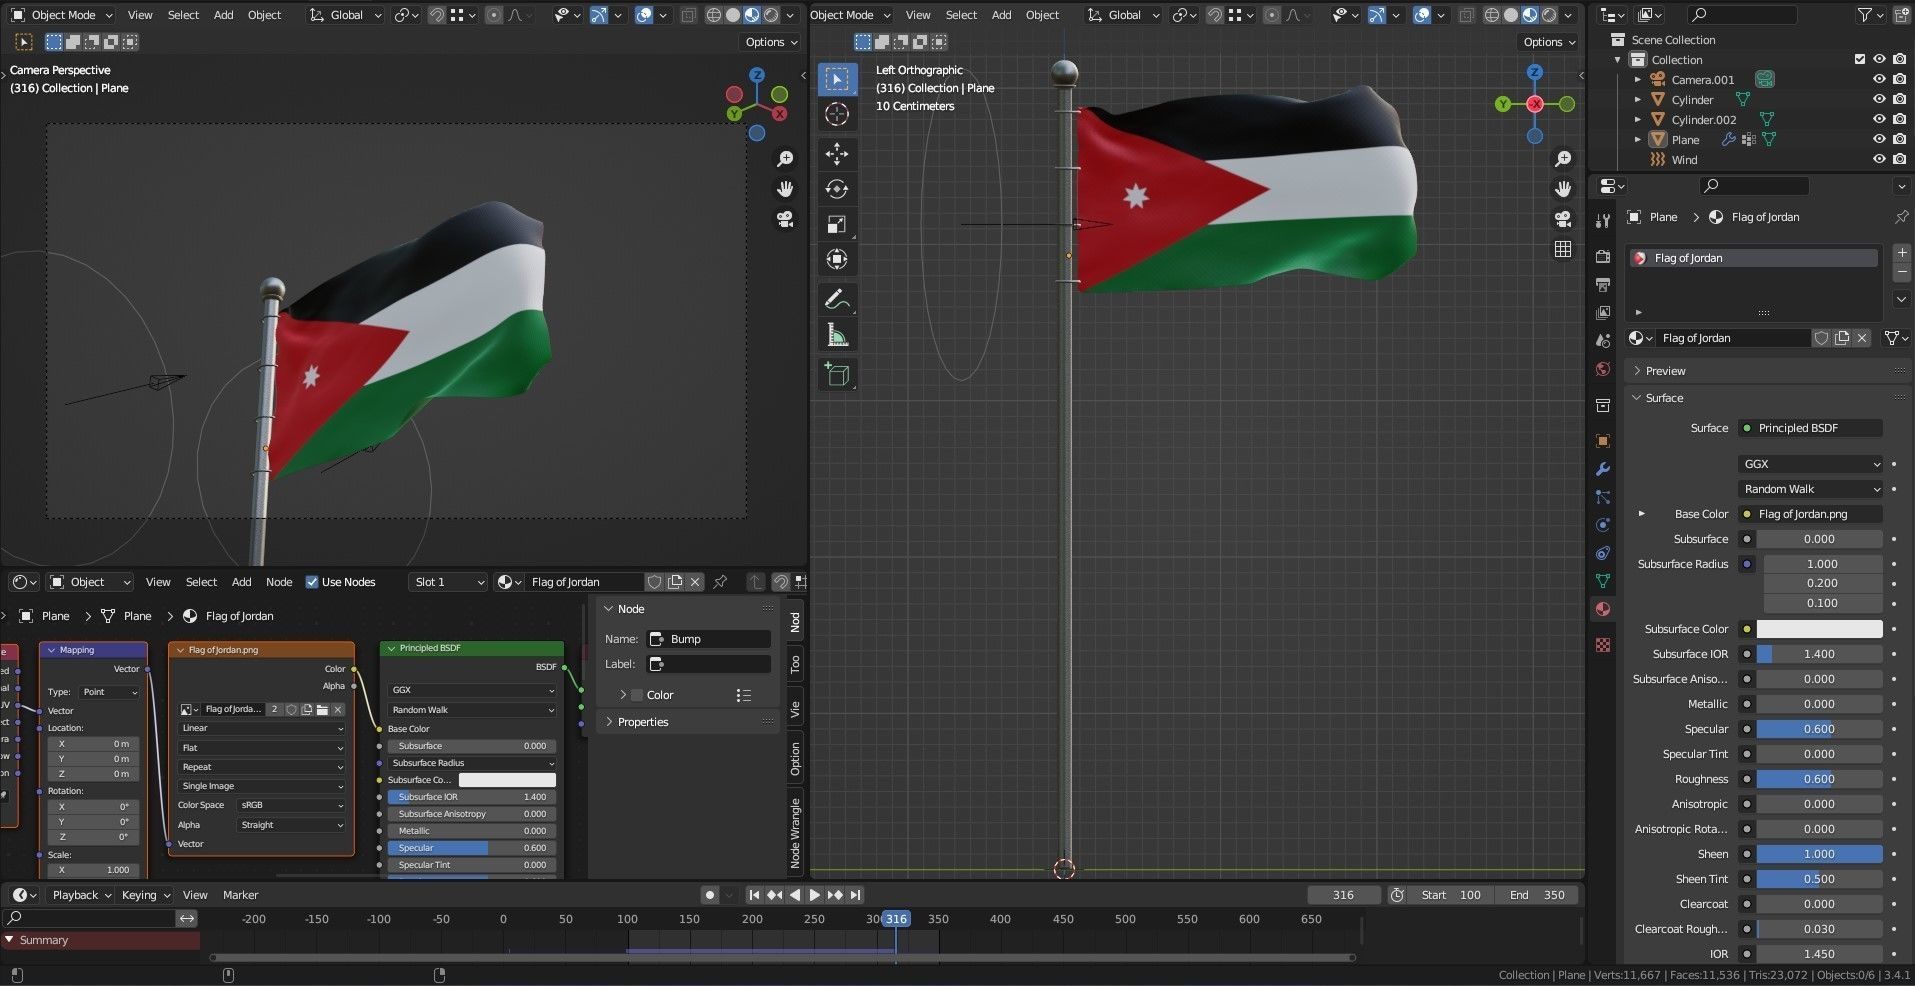The height and width of the screenshot is (986, 1915).
Task: Open the Physics properties tab
Action: point(1603,525)
